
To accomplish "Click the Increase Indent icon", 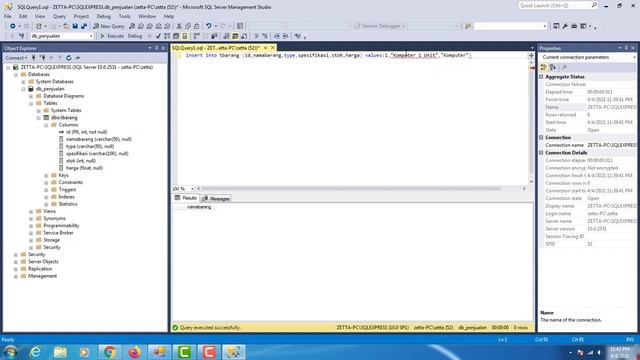I will pyautogui.click(x=286, y=36).
